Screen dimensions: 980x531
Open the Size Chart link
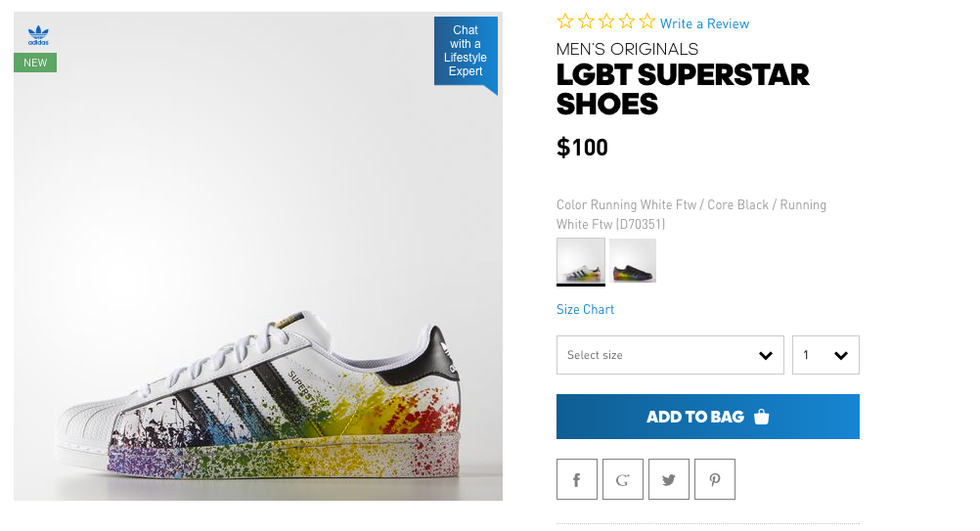[x=585, y=309]
